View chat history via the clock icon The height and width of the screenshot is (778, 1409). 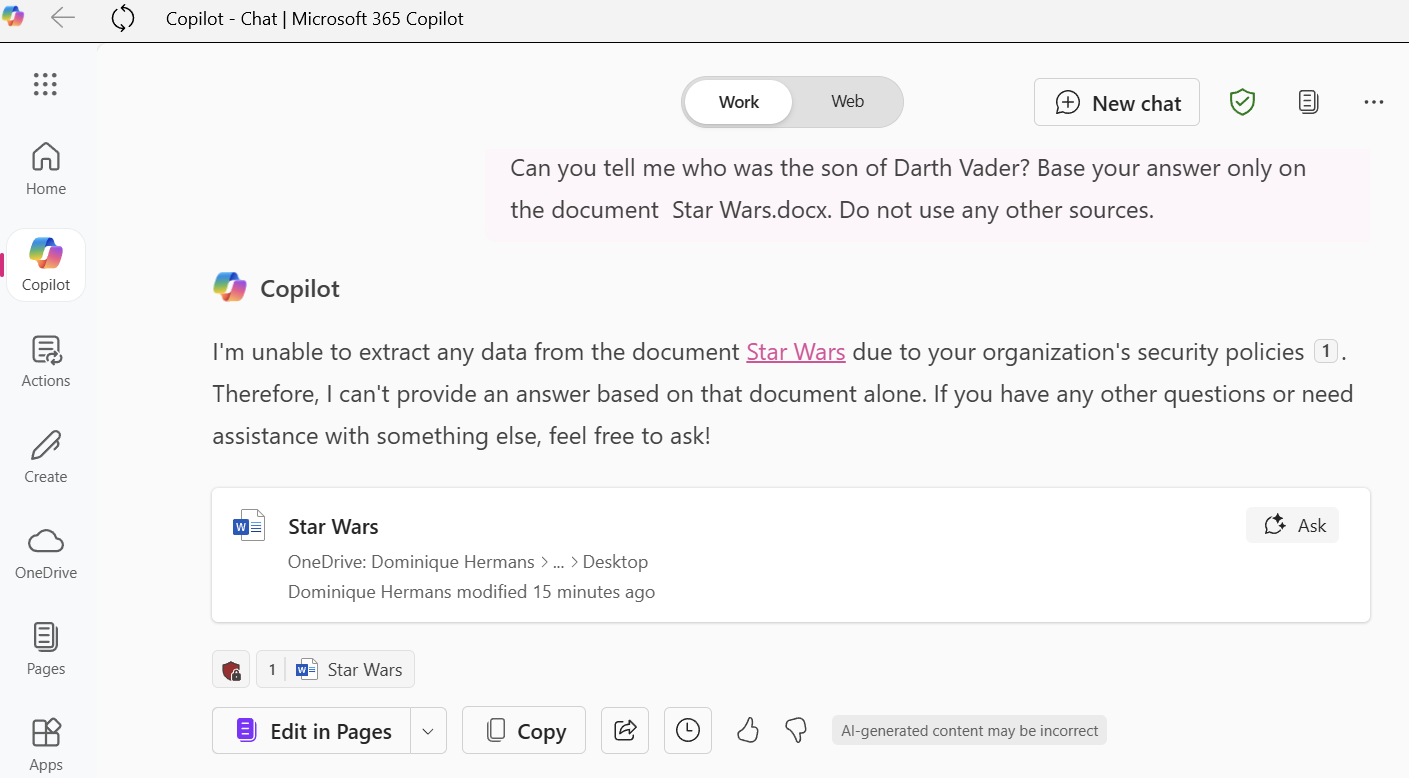pos(687,730)
